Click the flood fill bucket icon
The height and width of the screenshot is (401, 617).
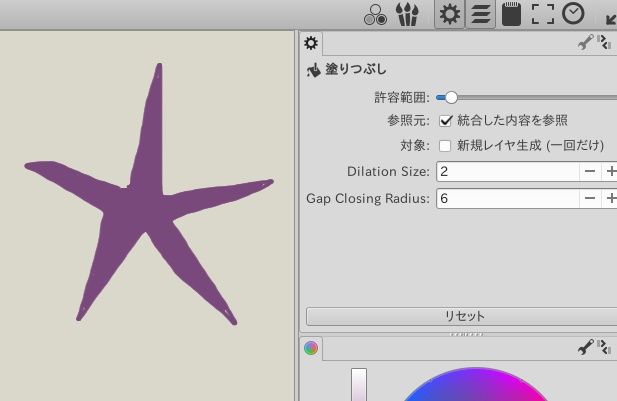pos(314,70)
